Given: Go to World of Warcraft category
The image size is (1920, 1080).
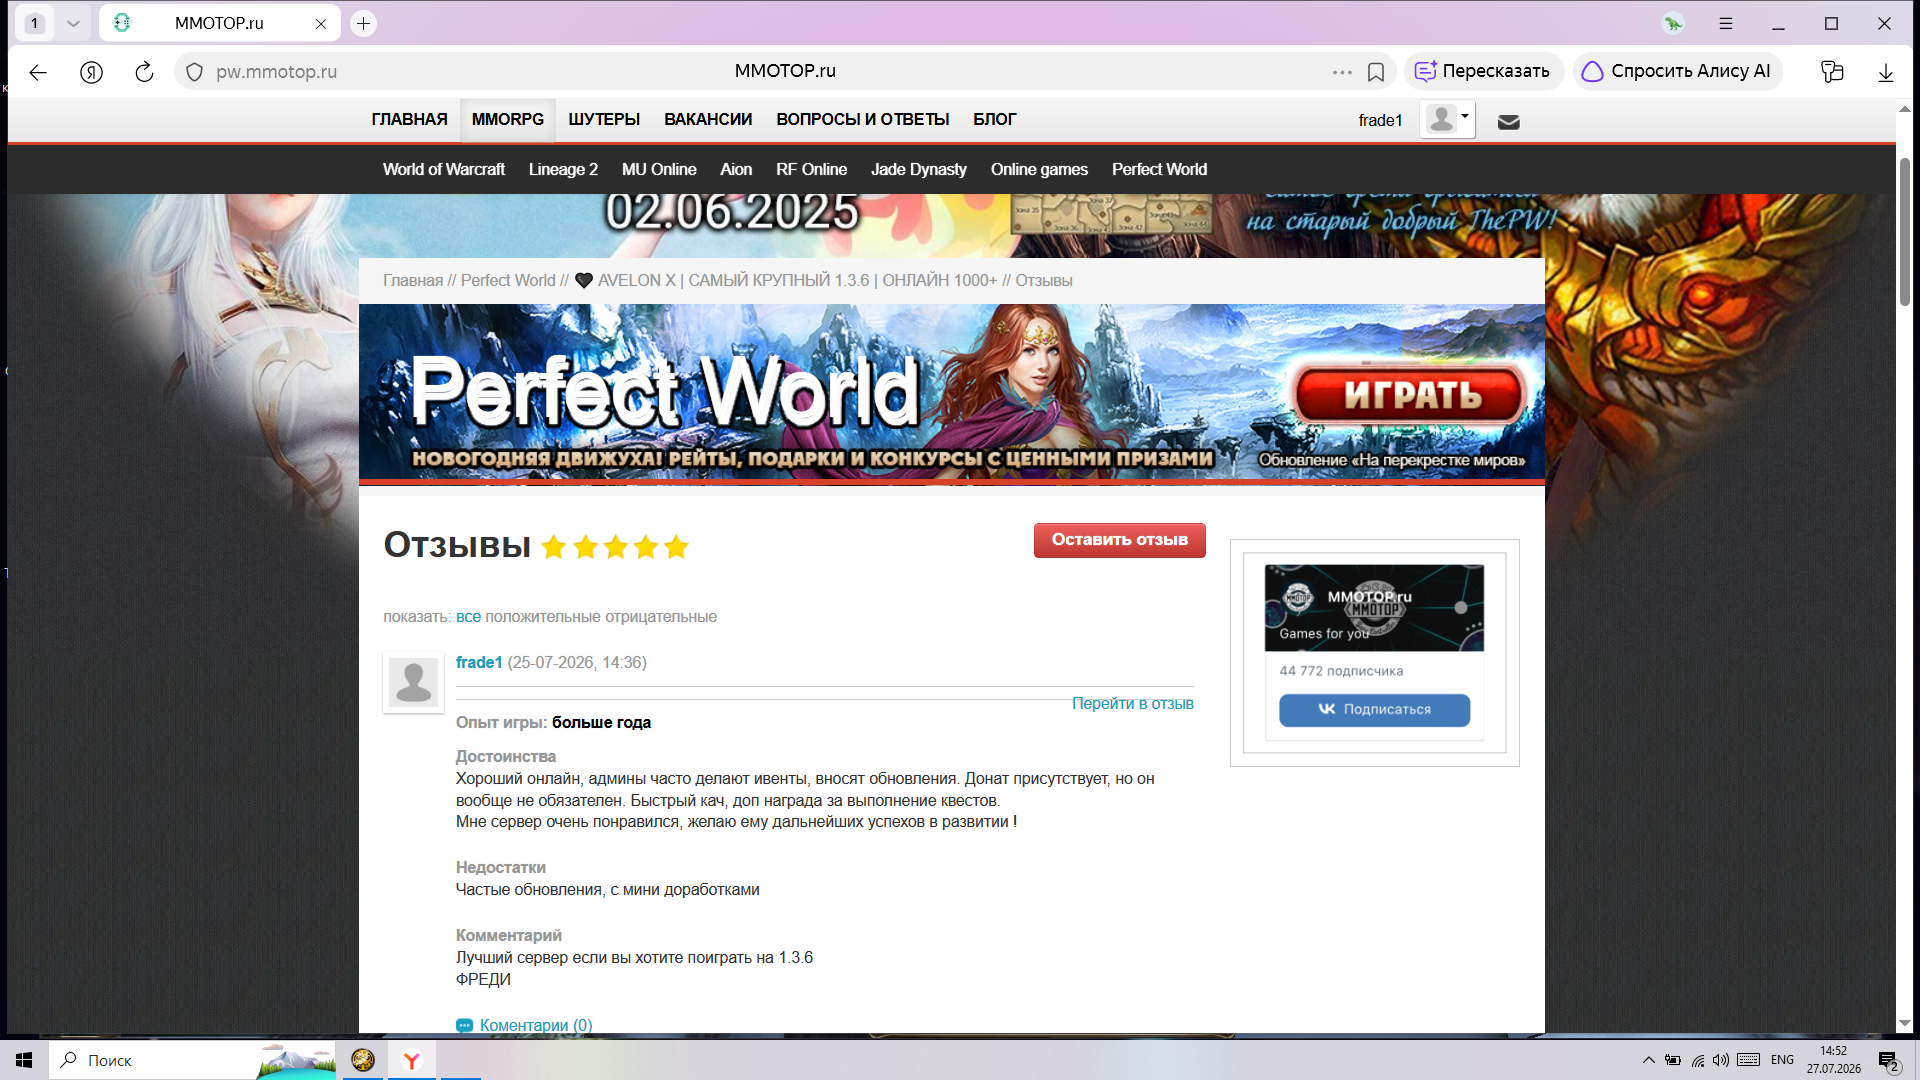Looking at the screenshot, I should pyautogui.click(x=444, y=170).
